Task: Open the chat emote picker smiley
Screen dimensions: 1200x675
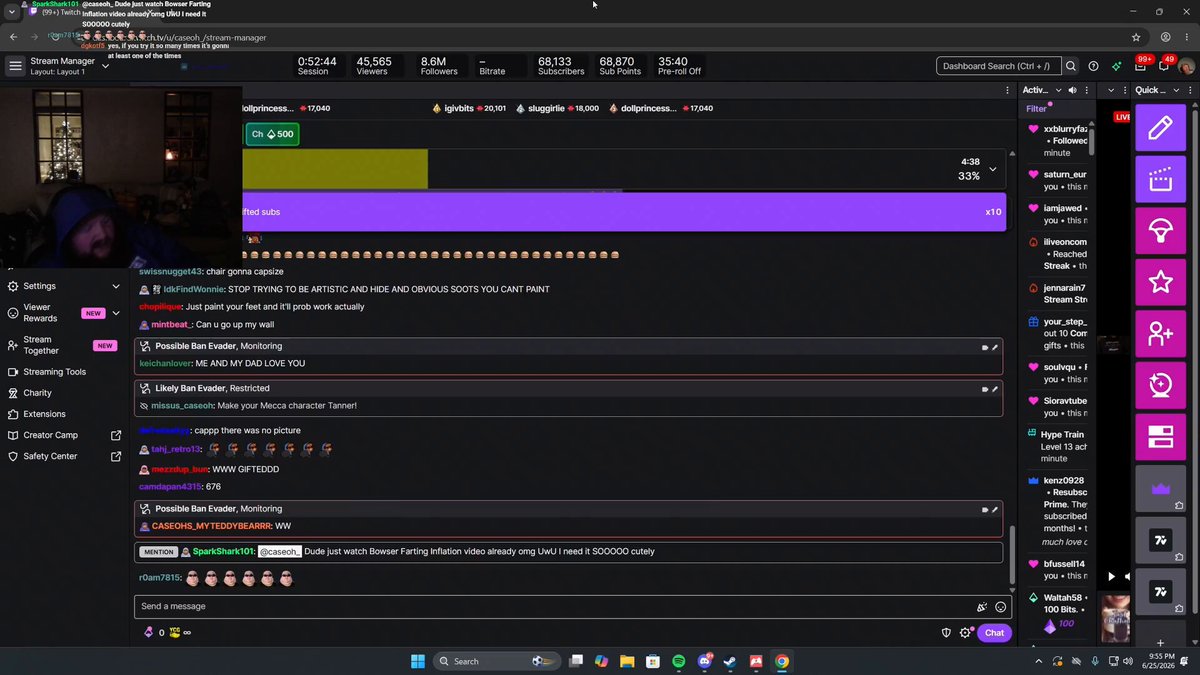Action: tap(1000, 606)
